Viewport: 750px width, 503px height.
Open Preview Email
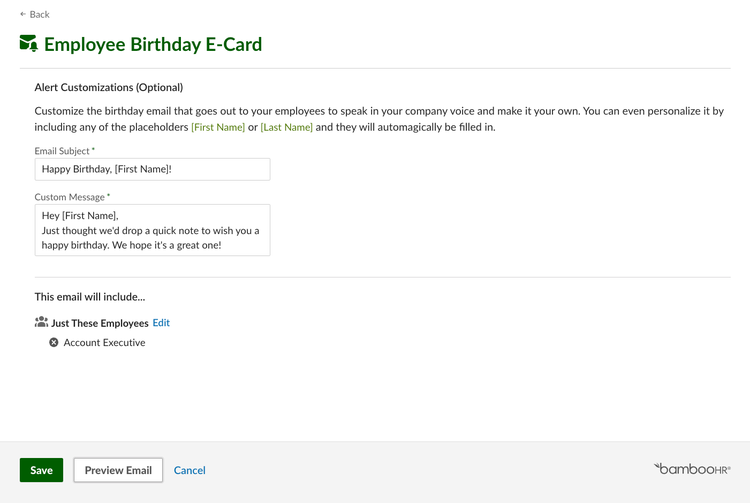point(118,470)
